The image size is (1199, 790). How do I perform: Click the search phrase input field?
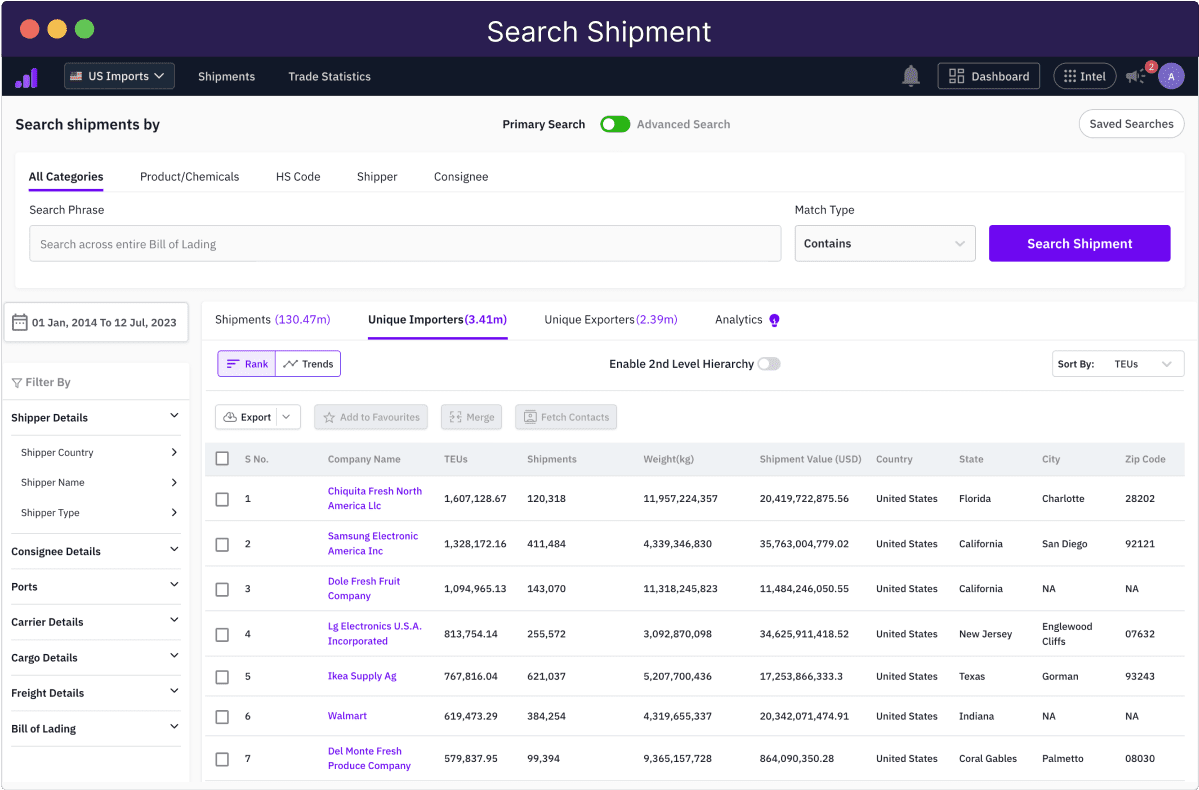[404, 243]
